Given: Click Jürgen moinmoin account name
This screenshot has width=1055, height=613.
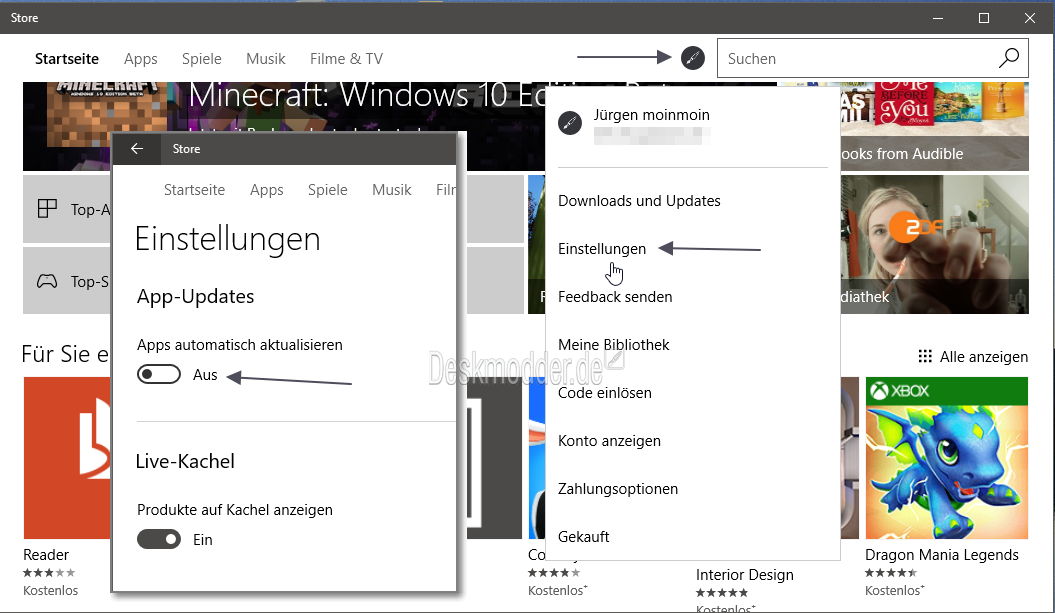Looking at the screenshot, I should [x=651, y=114].
